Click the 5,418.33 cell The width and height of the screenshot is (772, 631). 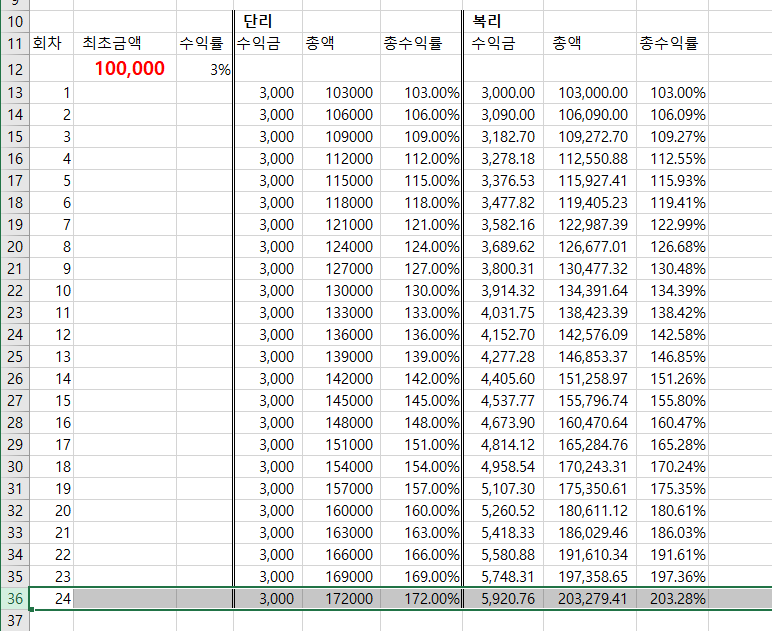pyautogui.click(x=504, y=533)
